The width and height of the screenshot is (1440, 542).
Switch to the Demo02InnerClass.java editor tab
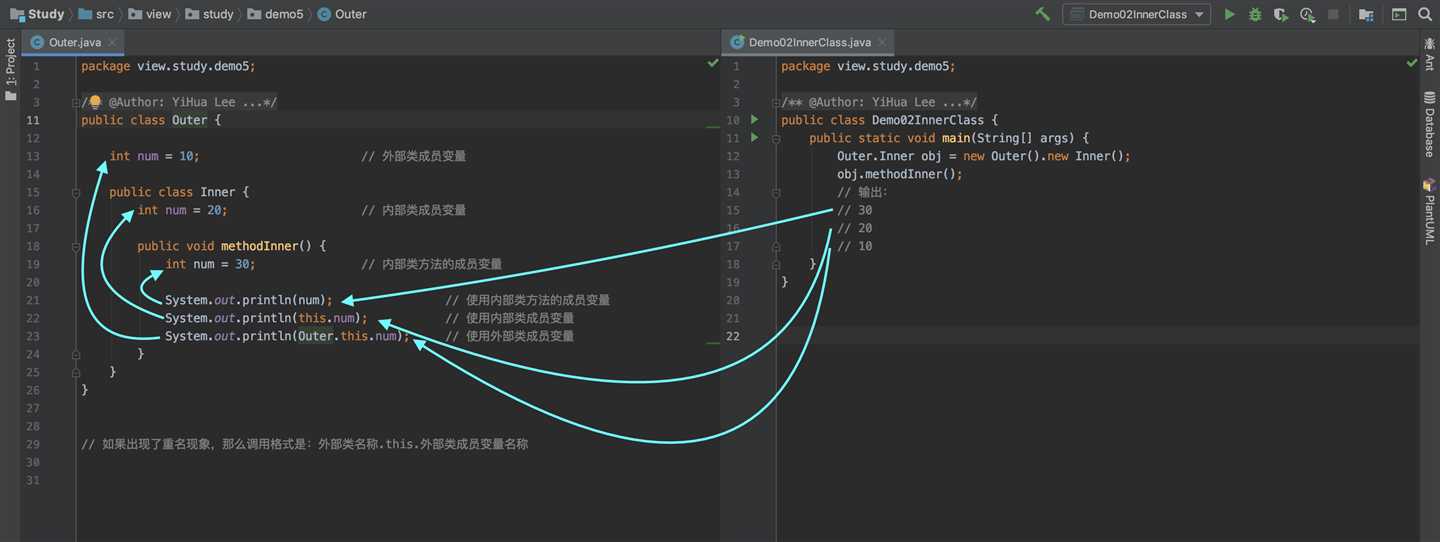pos(809,42)
